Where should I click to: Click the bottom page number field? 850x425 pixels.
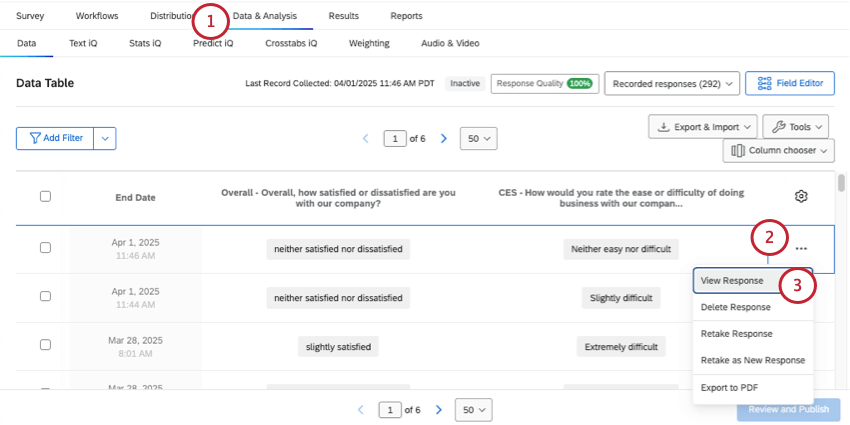tap(391, 409)
